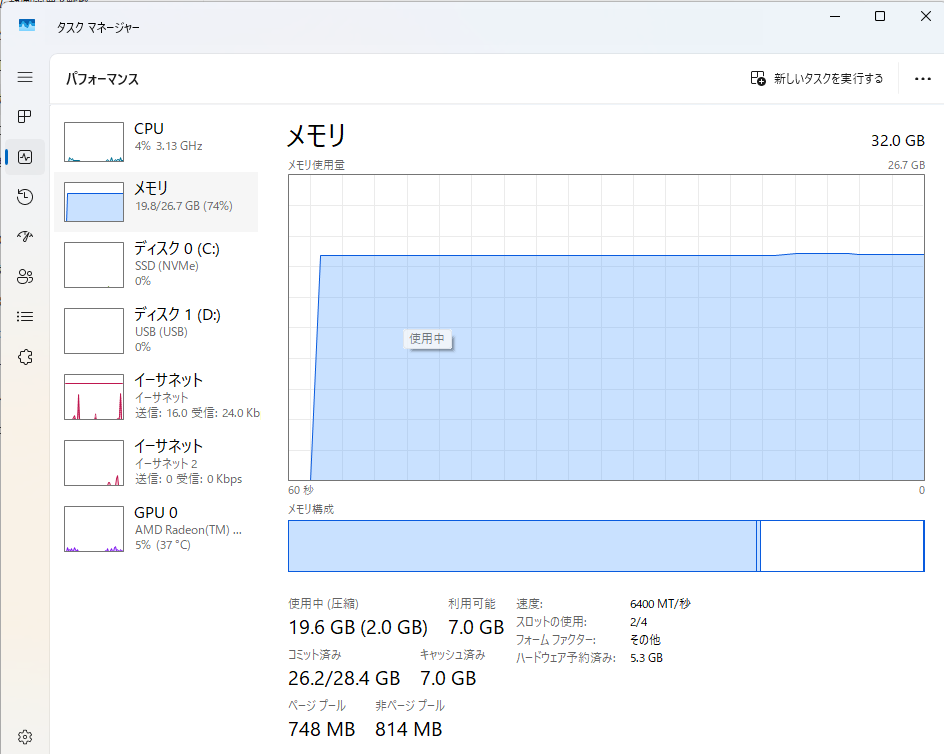Image resolution: width=944 pixels, height=754 pixels.
Task: Click the memory composition bar
Action: click(606, 546)
